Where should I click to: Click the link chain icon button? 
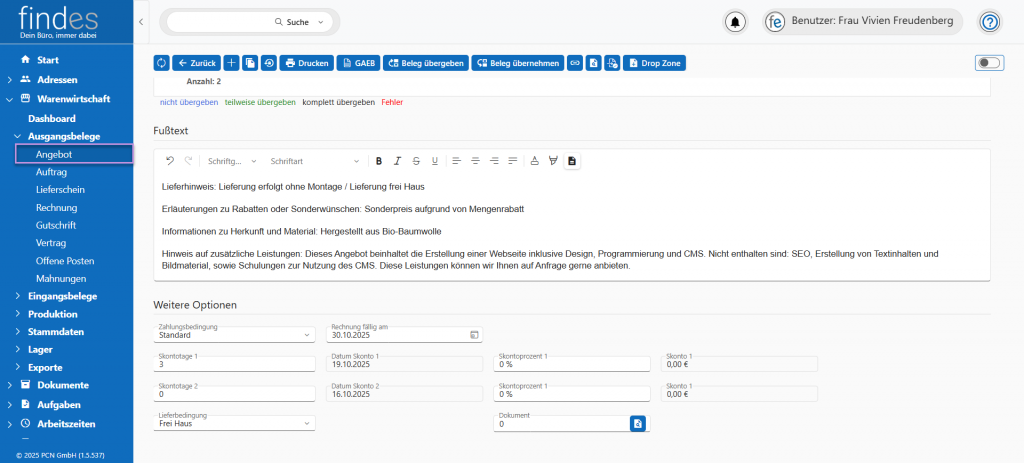[x=575, y=63]
